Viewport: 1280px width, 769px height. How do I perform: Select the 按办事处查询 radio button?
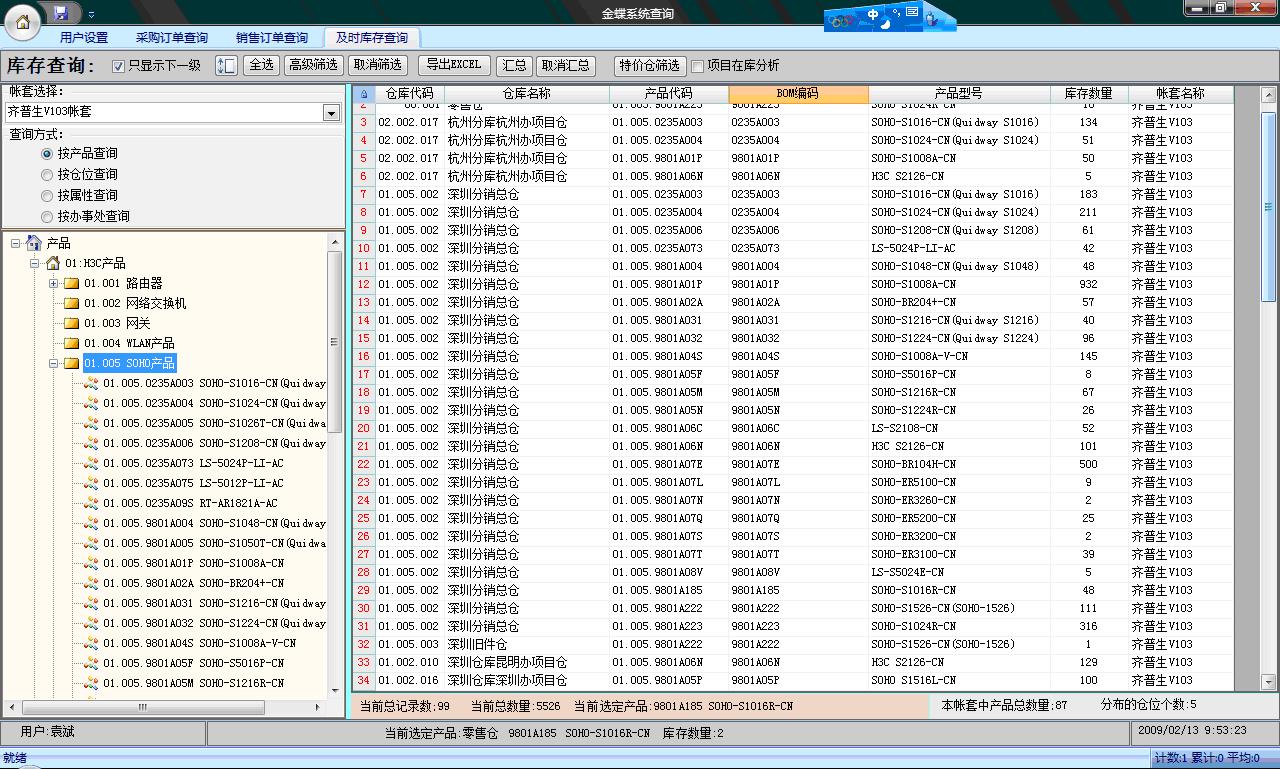point(47,217)
